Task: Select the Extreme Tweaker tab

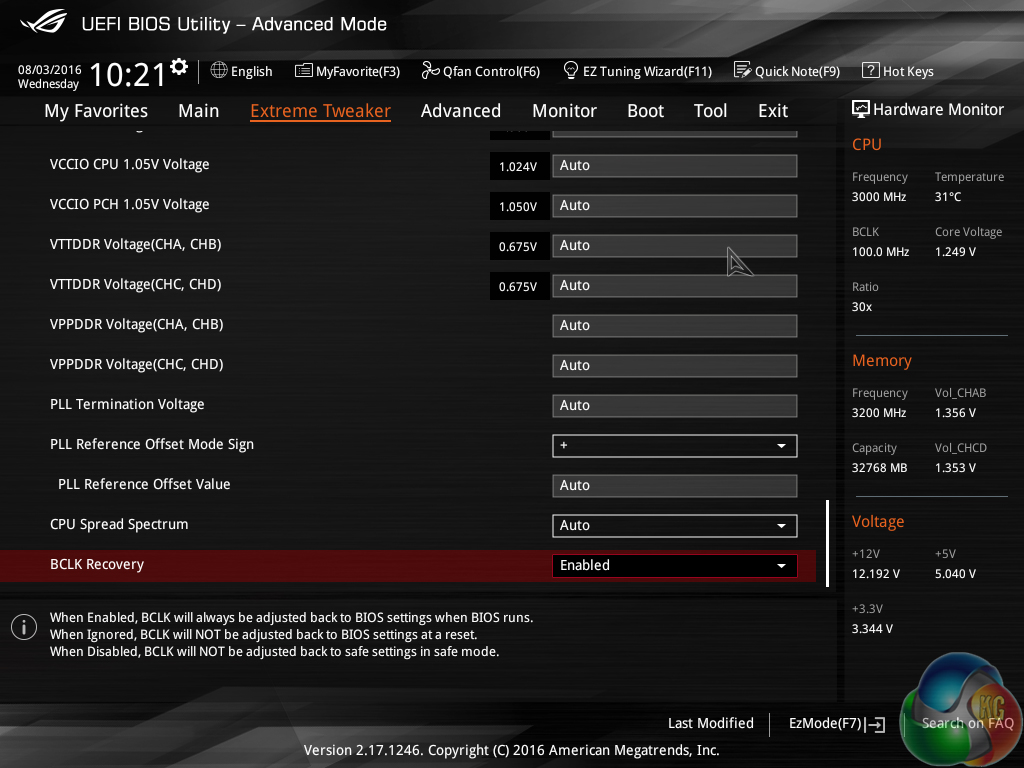Action: (320, 111)
